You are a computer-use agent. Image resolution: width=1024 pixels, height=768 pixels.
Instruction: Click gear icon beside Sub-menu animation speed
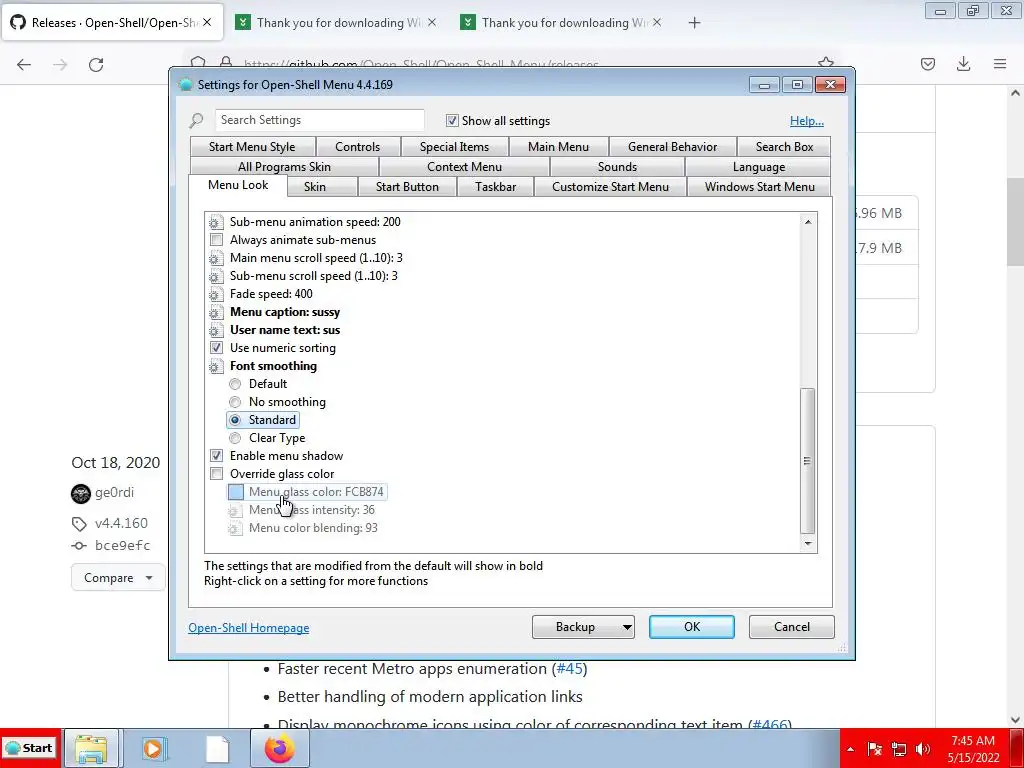click(216, 222)
